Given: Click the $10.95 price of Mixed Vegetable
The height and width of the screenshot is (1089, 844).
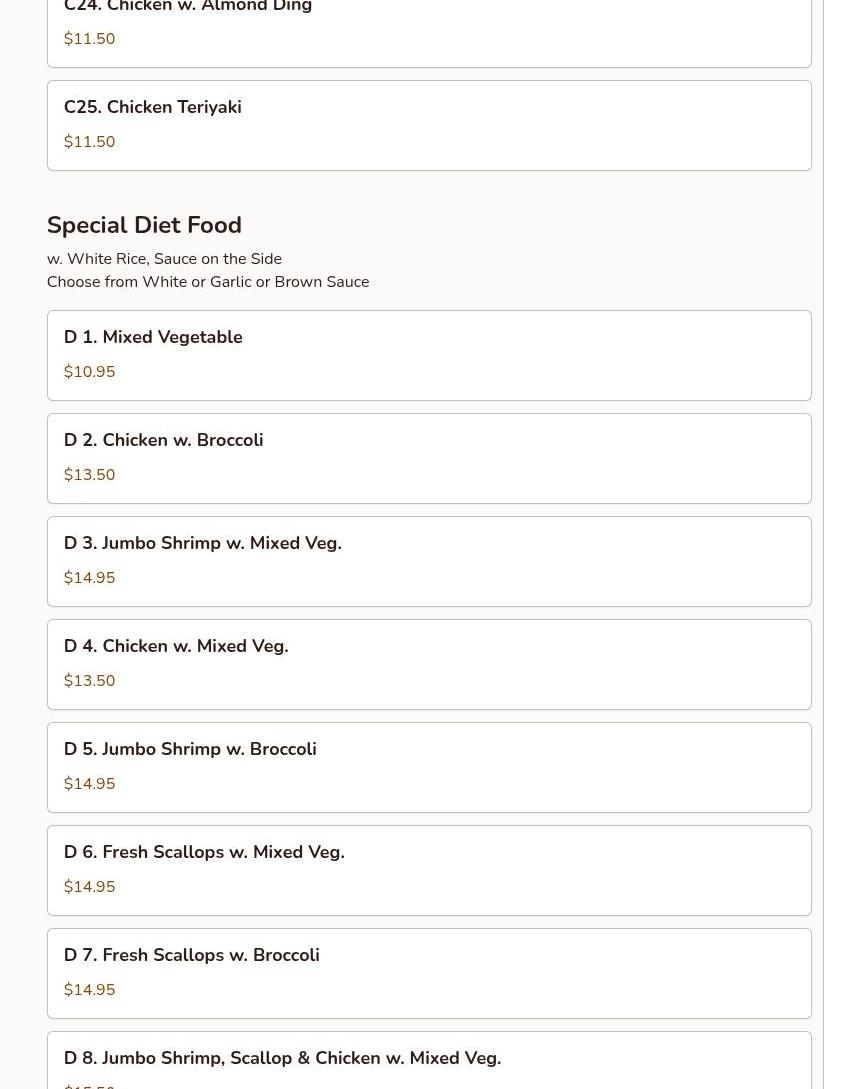Looking at the screenshot, I should 89,372.
